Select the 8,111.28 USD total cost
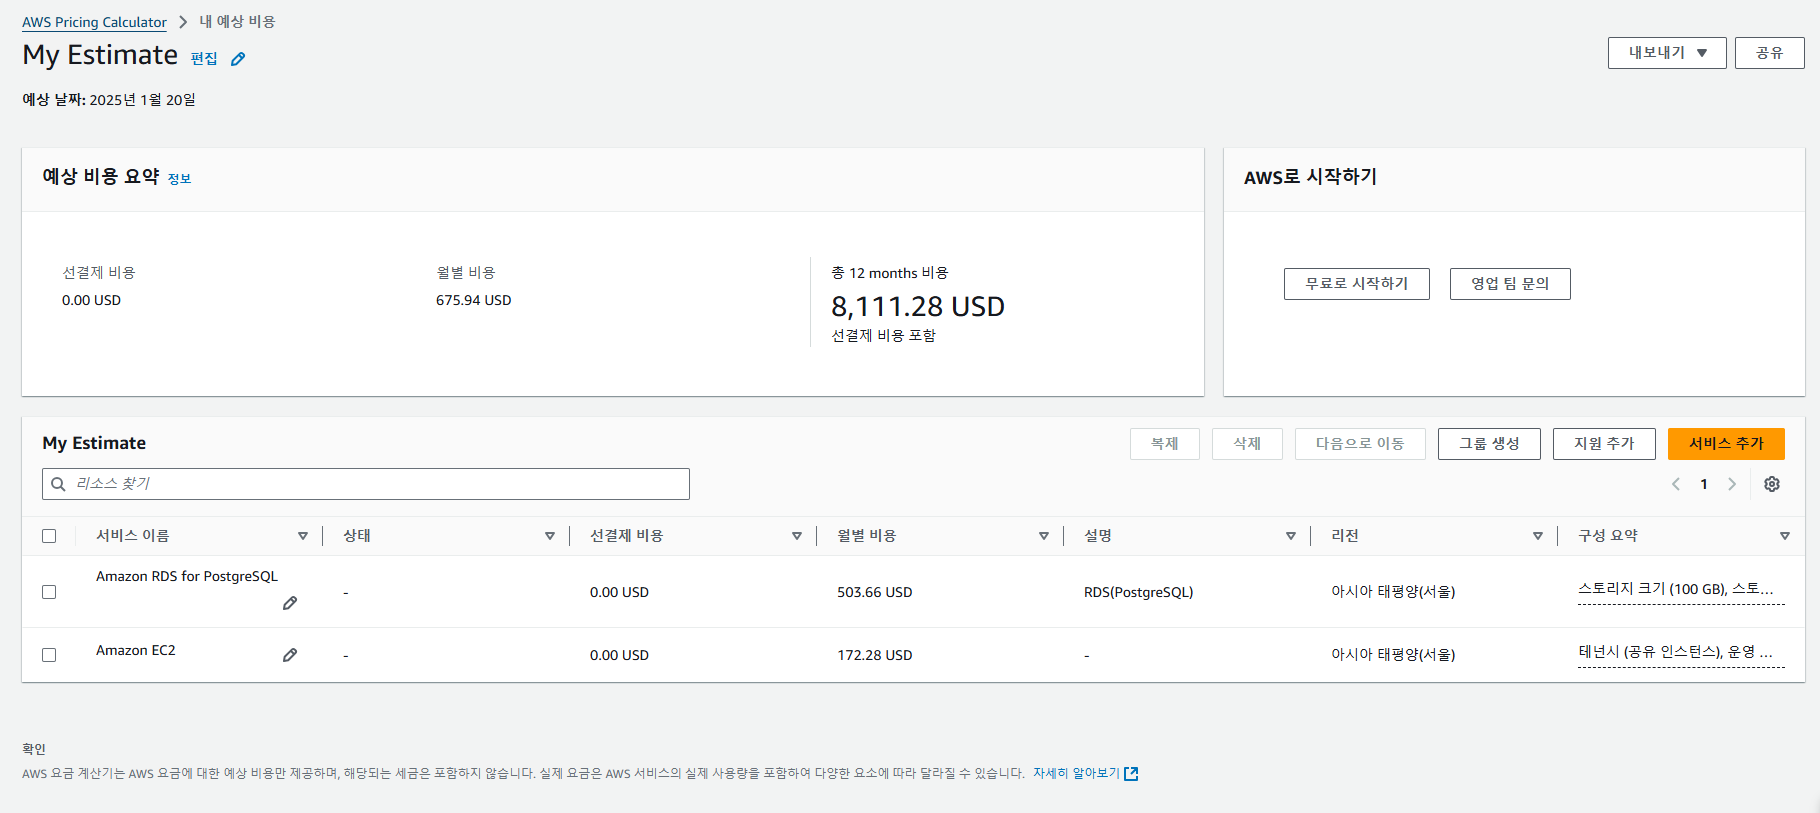The width and height of the screenshot is (1820, 813). pyautogui.click(x=918, y=307)
